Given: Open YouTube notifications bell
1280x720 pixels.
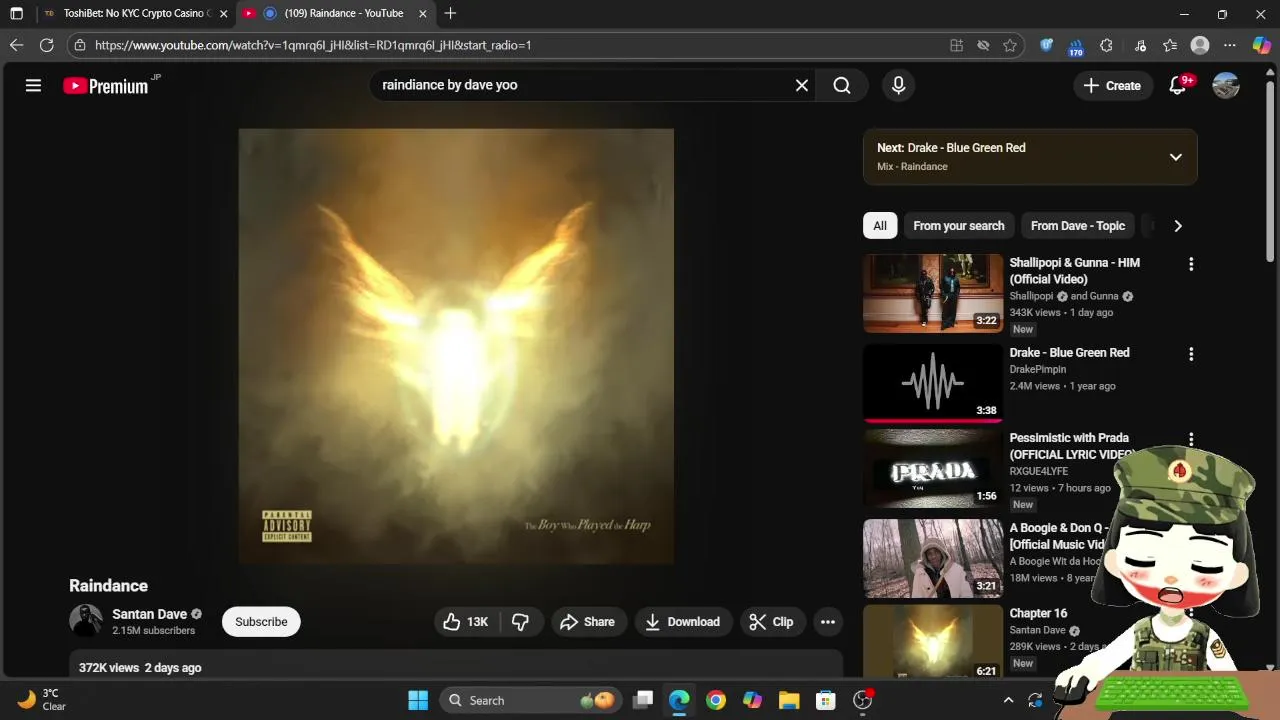Looking at the screenshot, I should coord(1178,86).
